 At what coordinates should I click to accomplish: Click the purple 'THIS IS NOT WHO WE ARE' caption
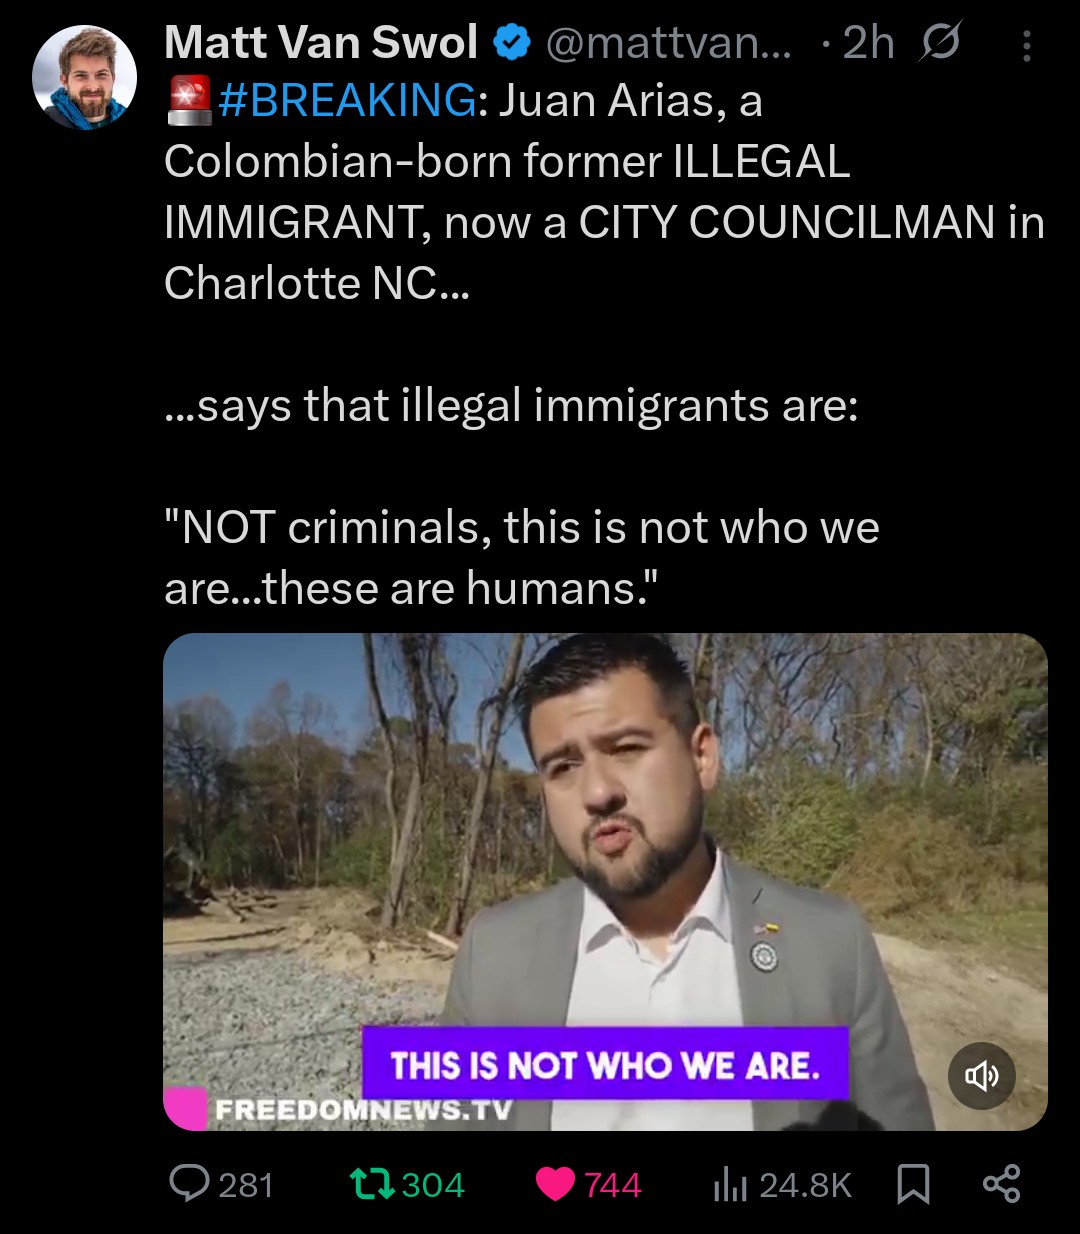[605, 1064]
